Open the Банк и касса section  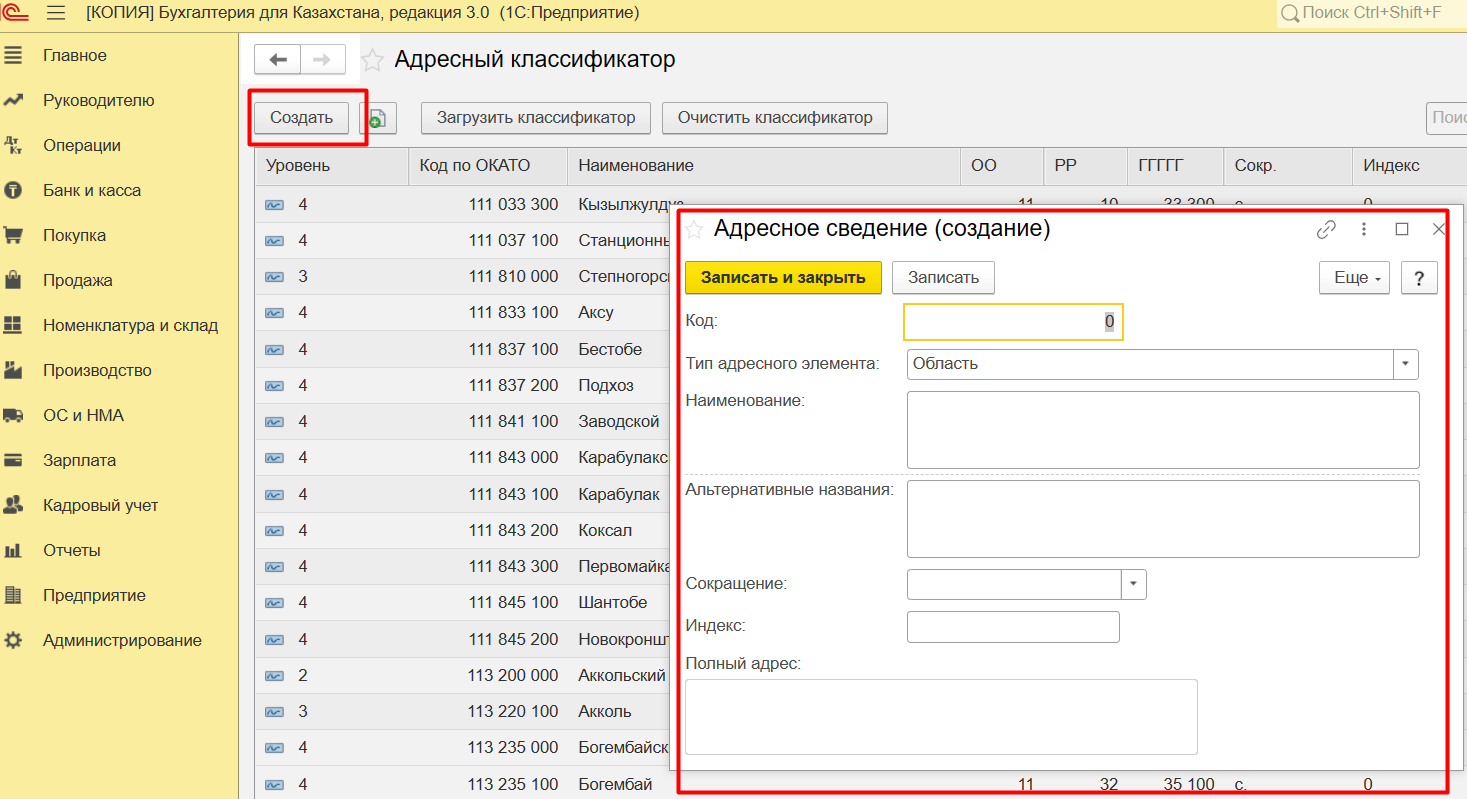tap(91, 190)
